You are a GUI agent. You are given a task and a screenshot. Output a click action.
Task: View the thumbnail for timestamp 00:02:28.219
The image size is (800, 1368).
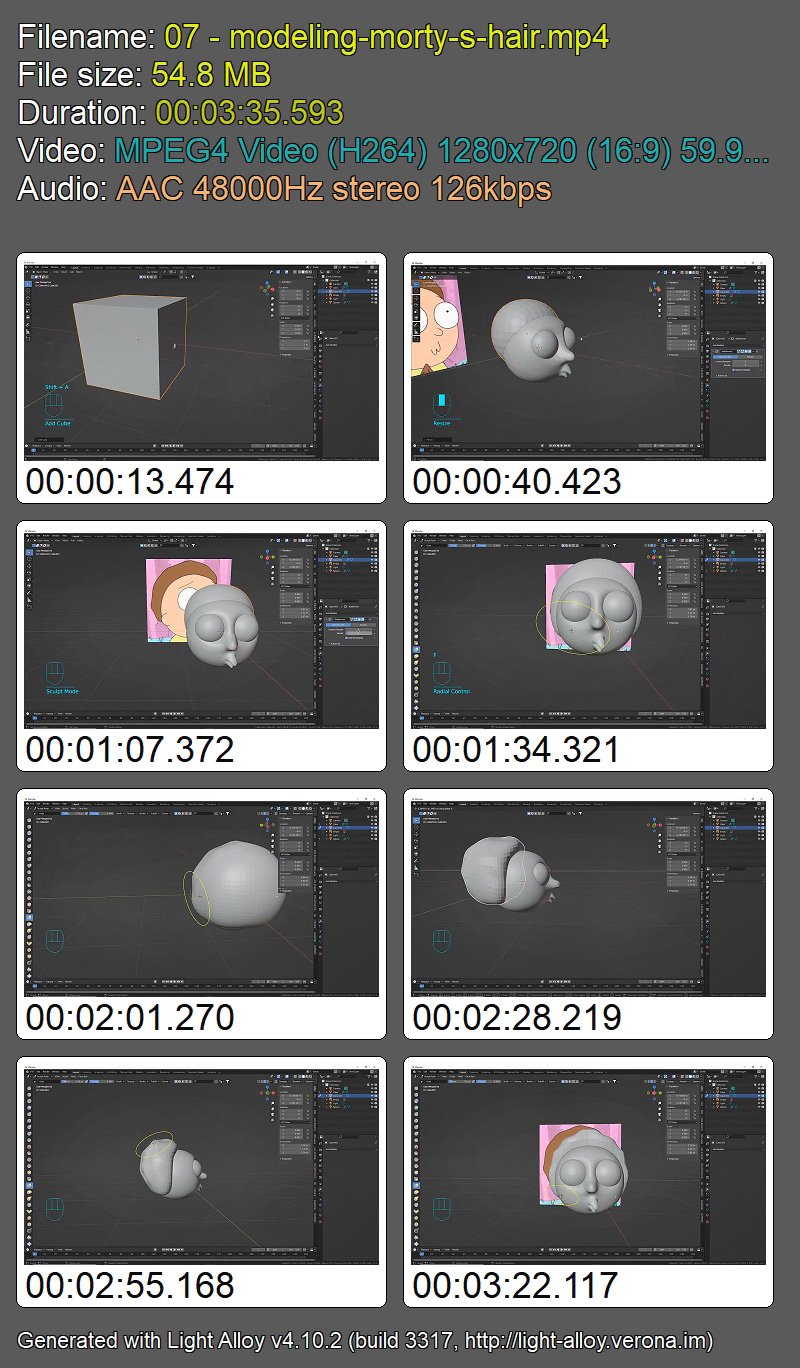pyautogui.click(x=588, y=896)
